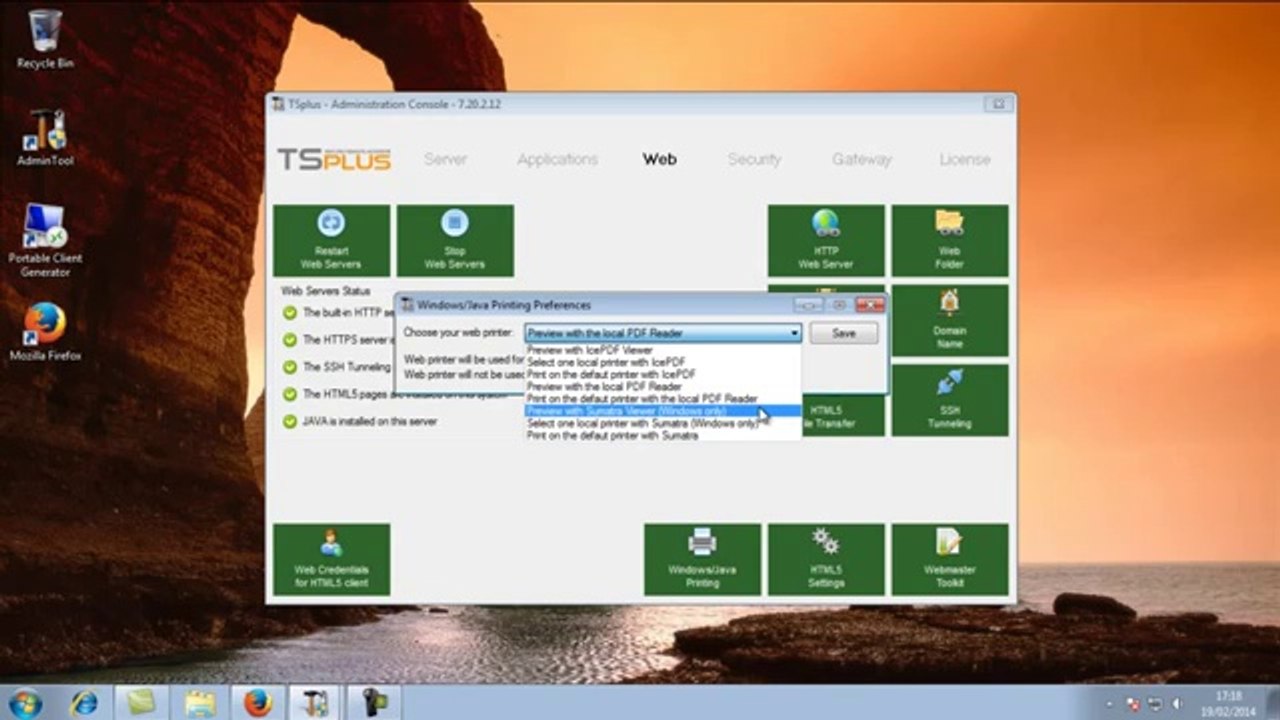Click the taskbar clock showing 17:18
Image resolution: width=1280 pixels, height=720 pixels.
tap(1228, 702)
